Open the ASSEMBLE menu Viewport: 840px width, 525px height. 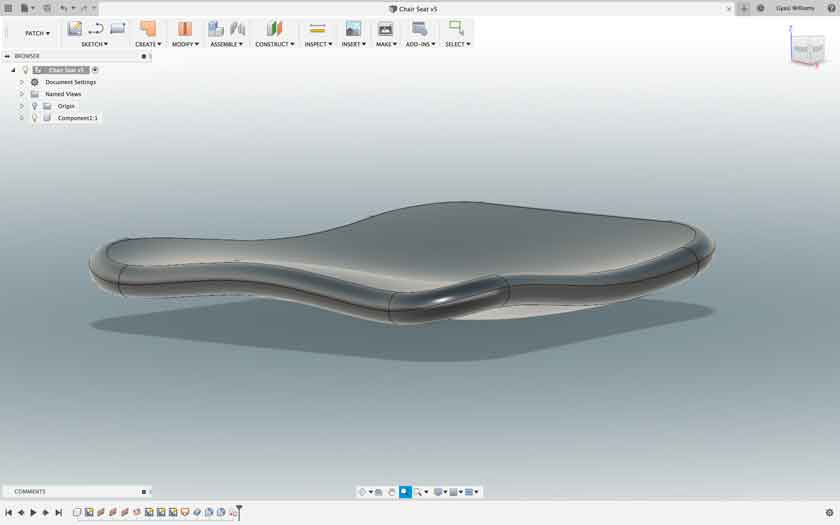[226, 44]
